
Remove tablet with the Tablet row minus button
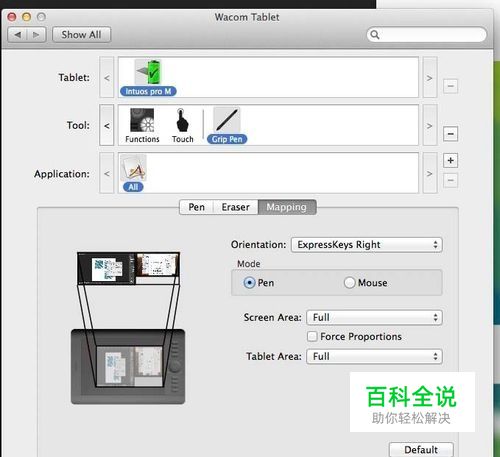coord(450,86)
